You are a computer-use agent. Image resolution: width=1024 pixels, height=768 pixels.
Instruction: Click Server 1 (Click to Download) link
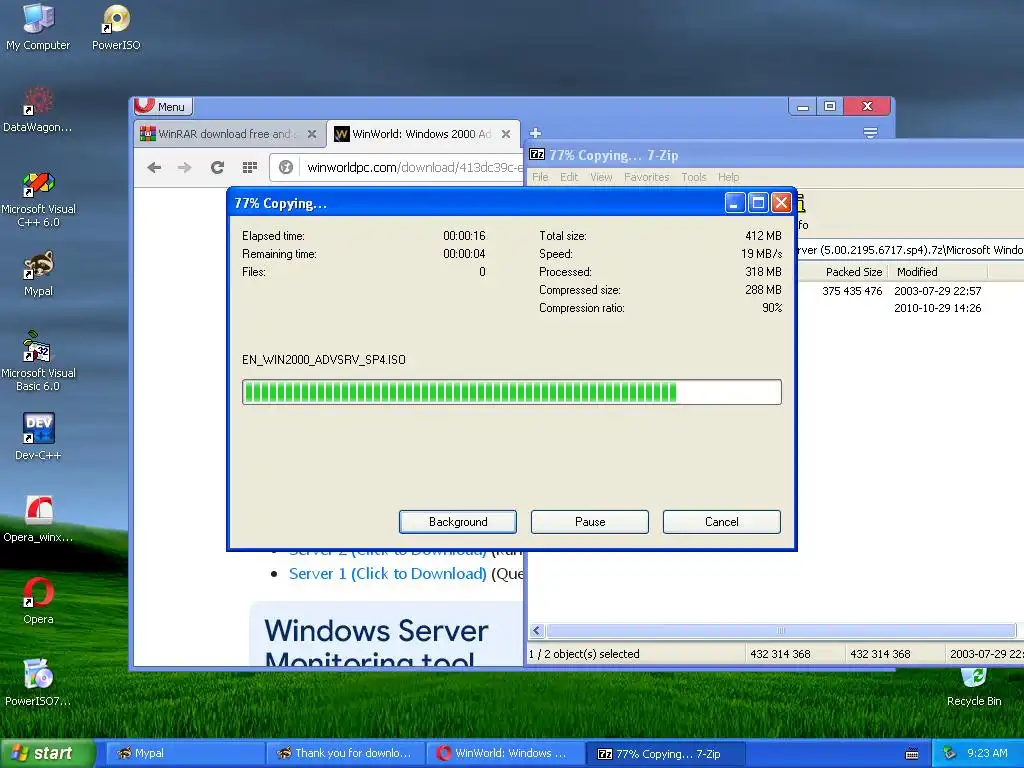click(x=388, y=573)
